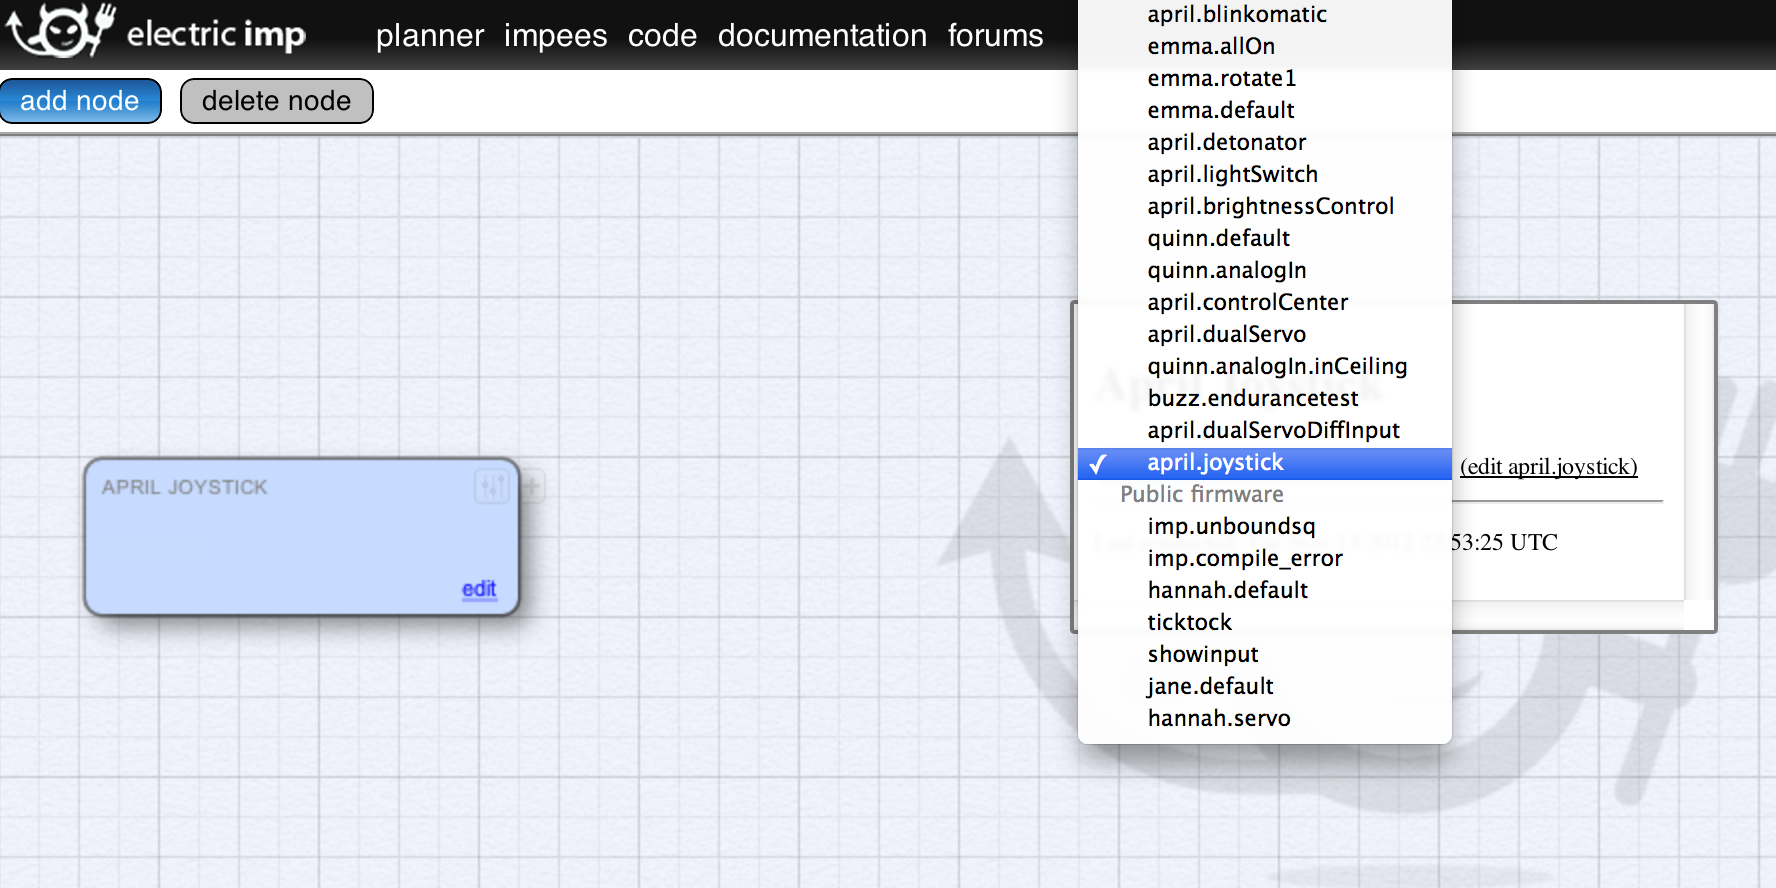Choose april.dualServo option
The height and width of the screenshot is (888, 1776).
tap(1265, 334)
